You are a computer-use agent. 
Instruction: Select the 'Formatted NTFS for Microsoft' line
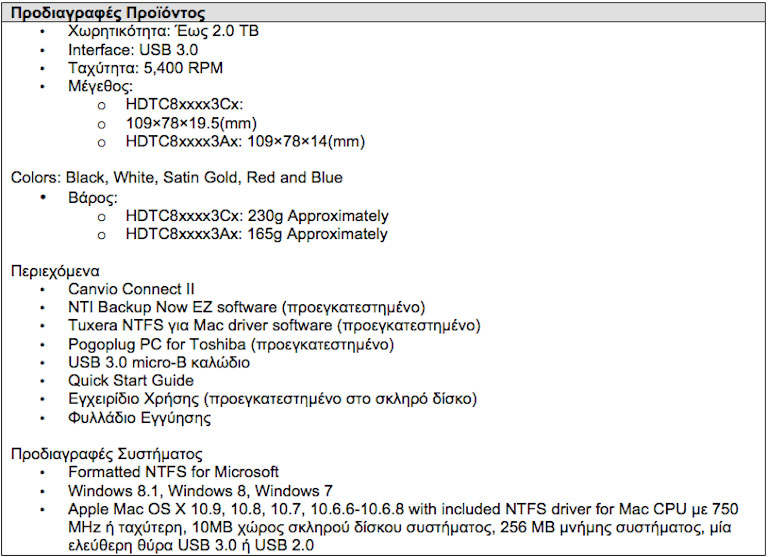point(173,472)
